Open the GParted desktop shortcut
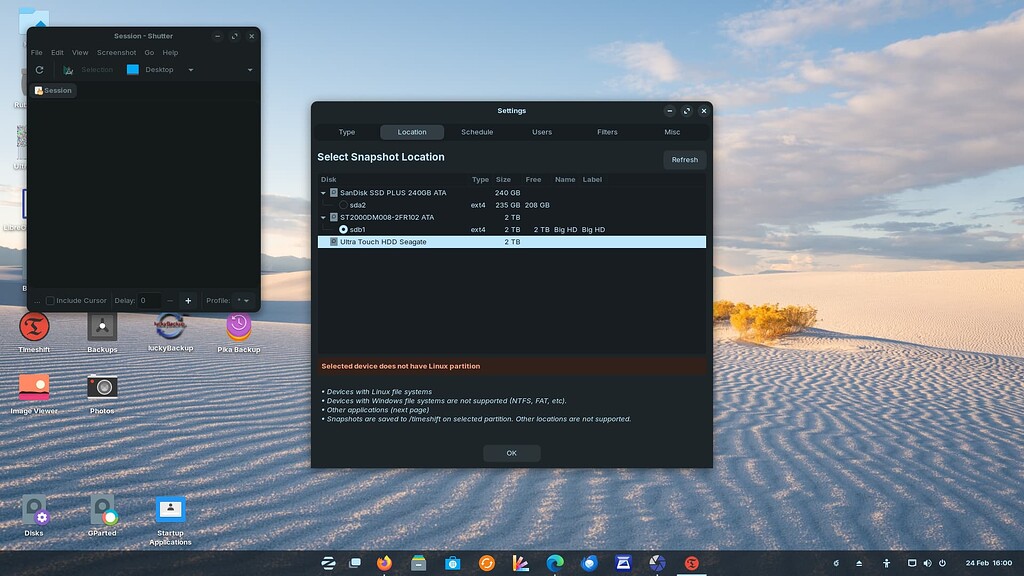The width and height of the screenshot is (1024, 576). click(102, 510)
